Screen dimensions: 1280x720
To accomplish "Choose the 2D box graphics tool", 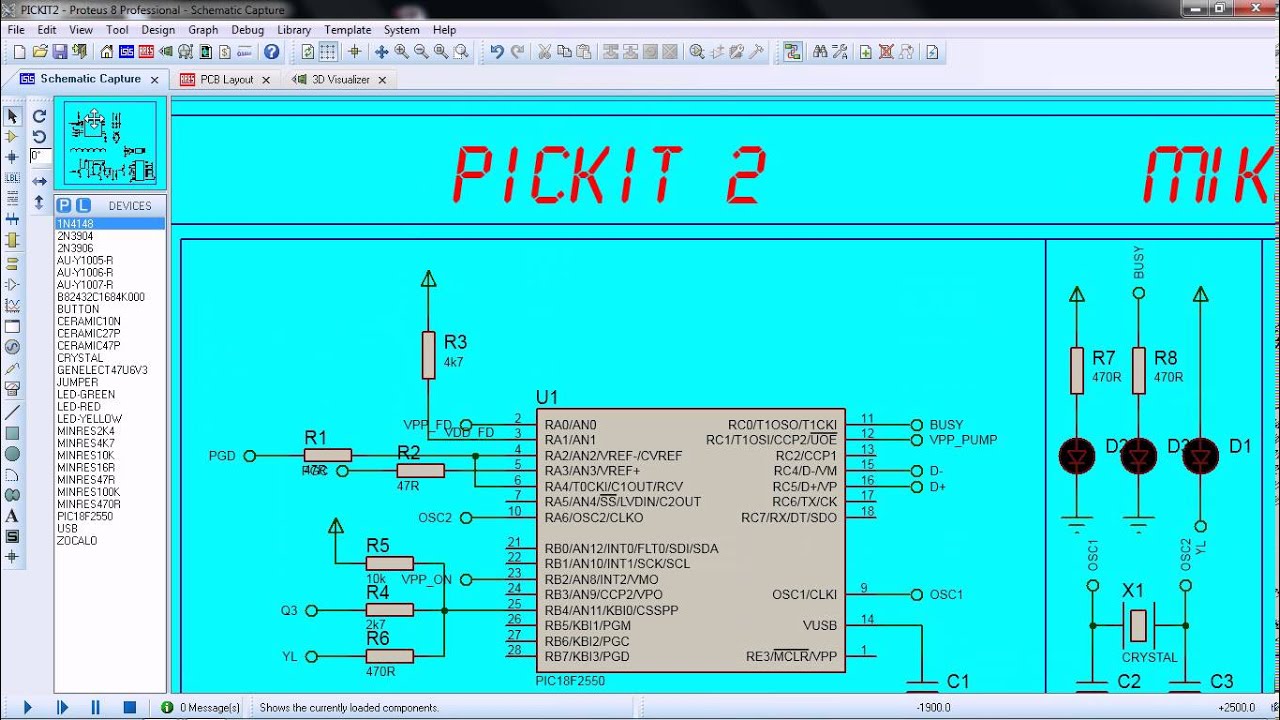I will coord(12,433).
